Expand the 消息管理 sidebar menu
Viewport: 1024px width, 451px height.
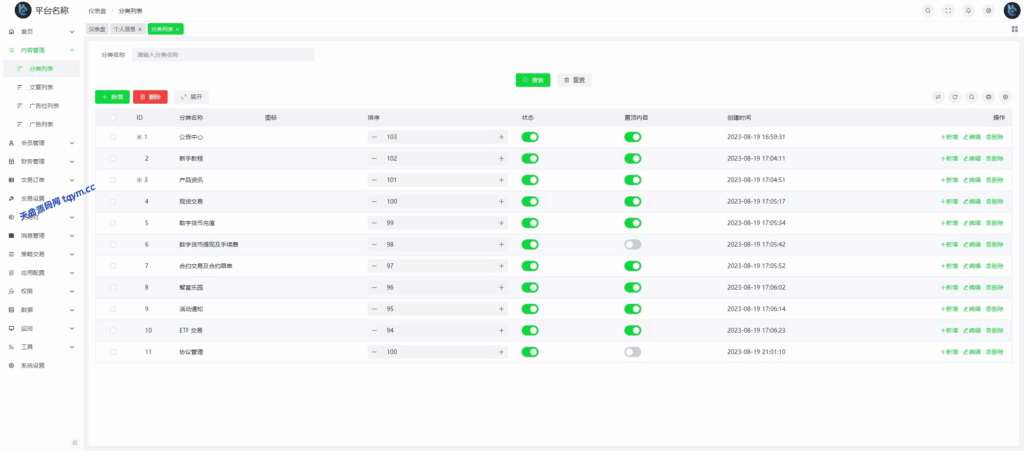pos(41,236)
